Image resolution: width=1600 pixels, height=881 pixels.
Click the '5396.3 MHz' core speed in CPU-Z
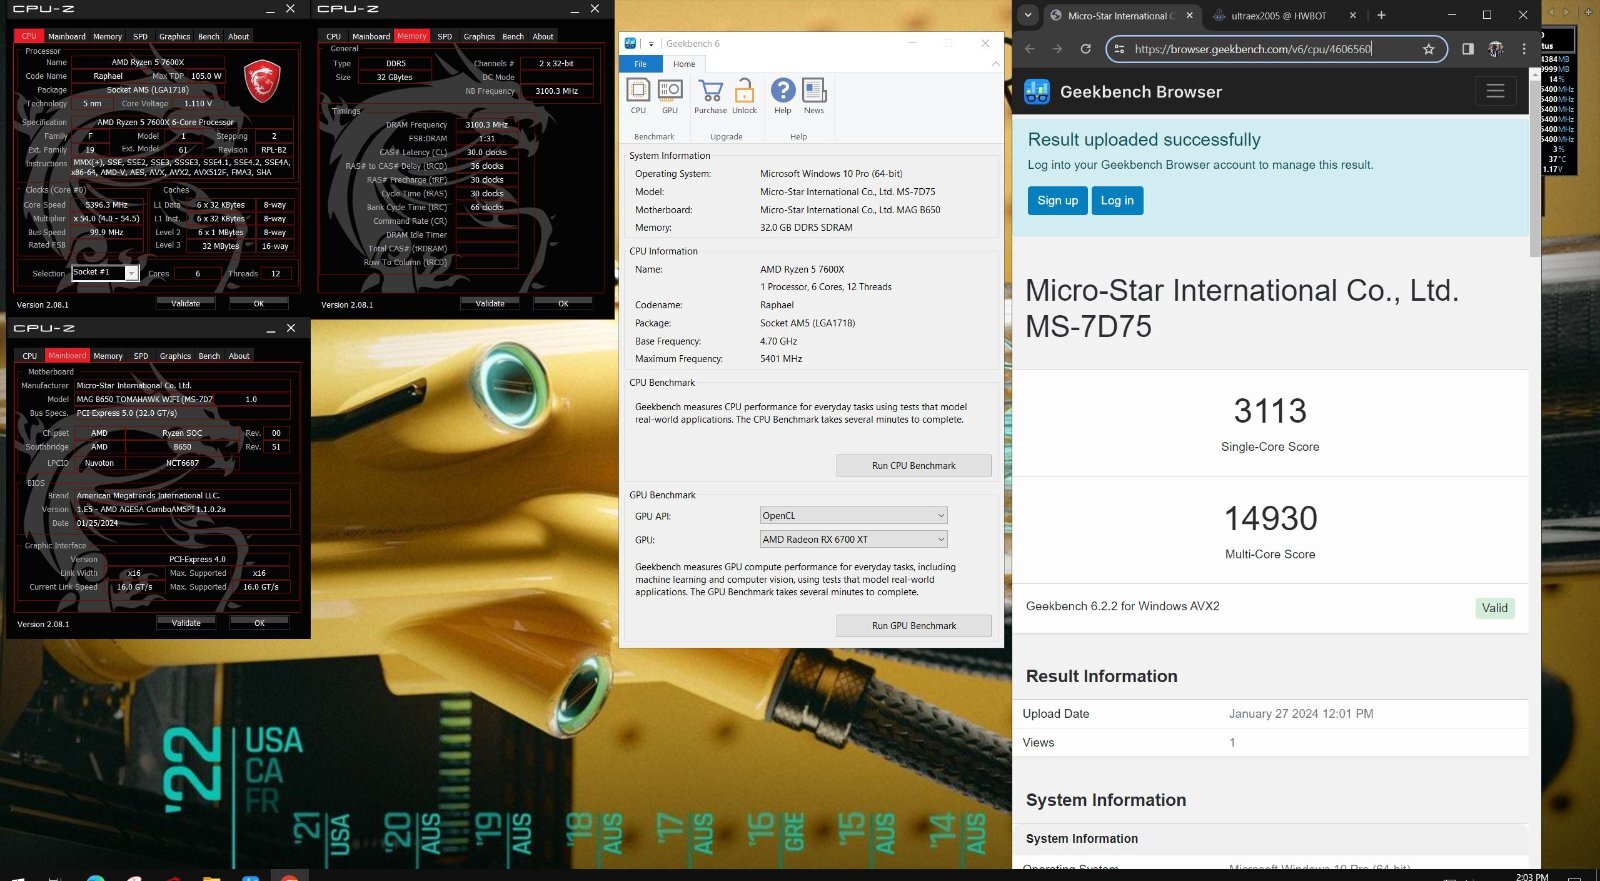tap(106, 205)
